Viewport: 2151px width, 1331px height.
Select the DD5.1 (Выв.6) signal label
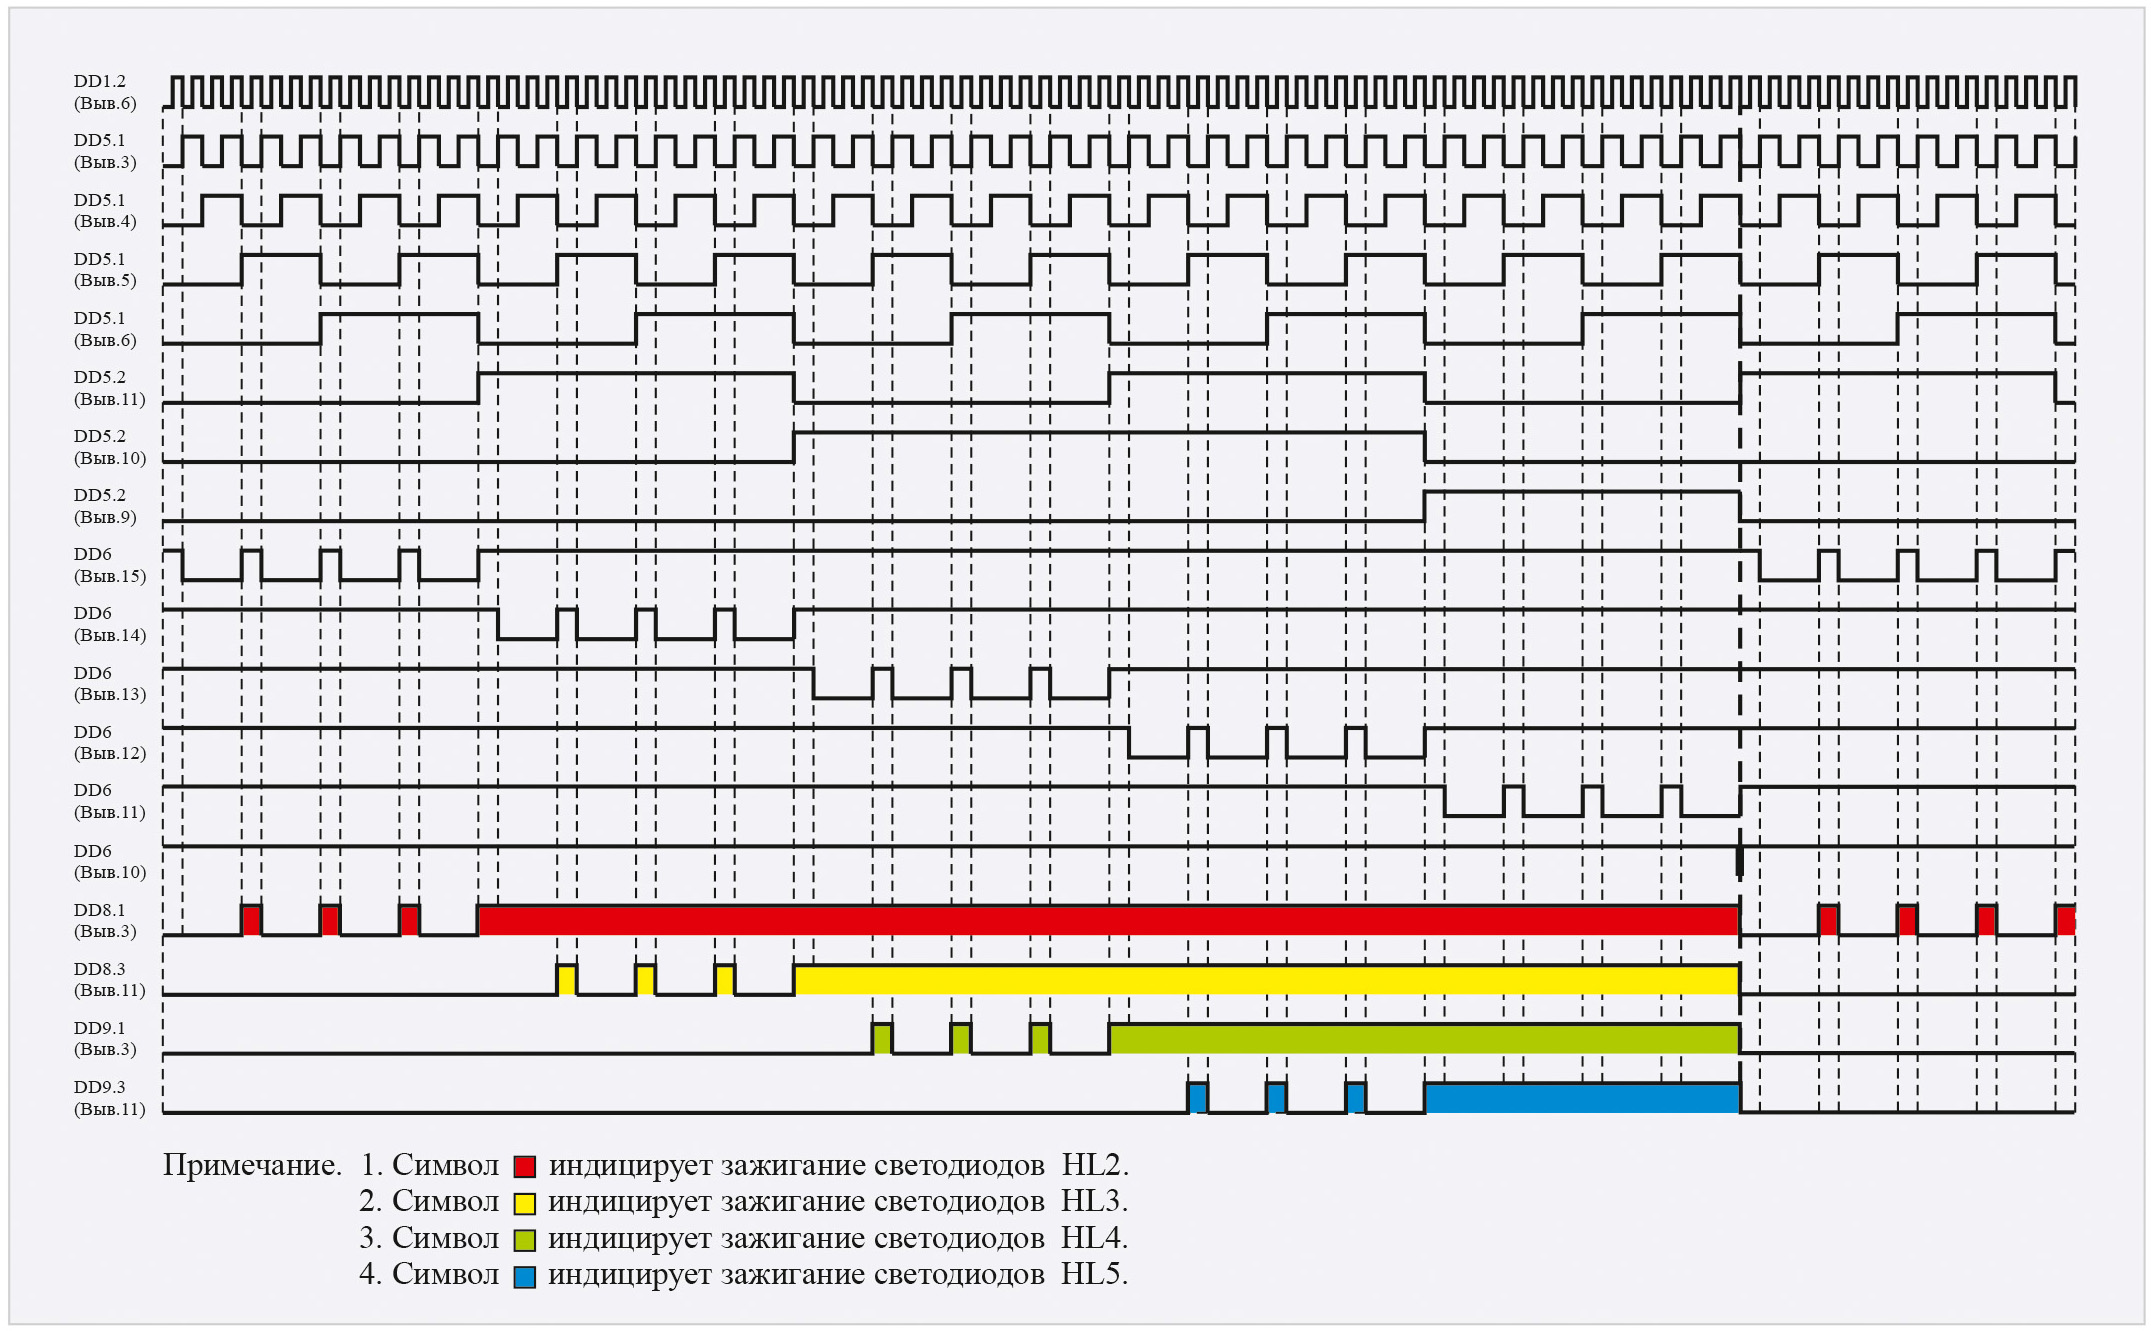click(x=105, y=329)
